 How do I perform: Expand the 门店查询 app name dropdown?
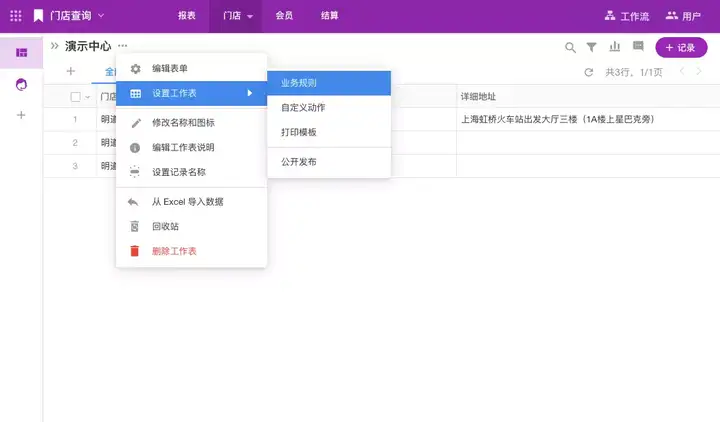pyautogui.click(x=101, y=16)
